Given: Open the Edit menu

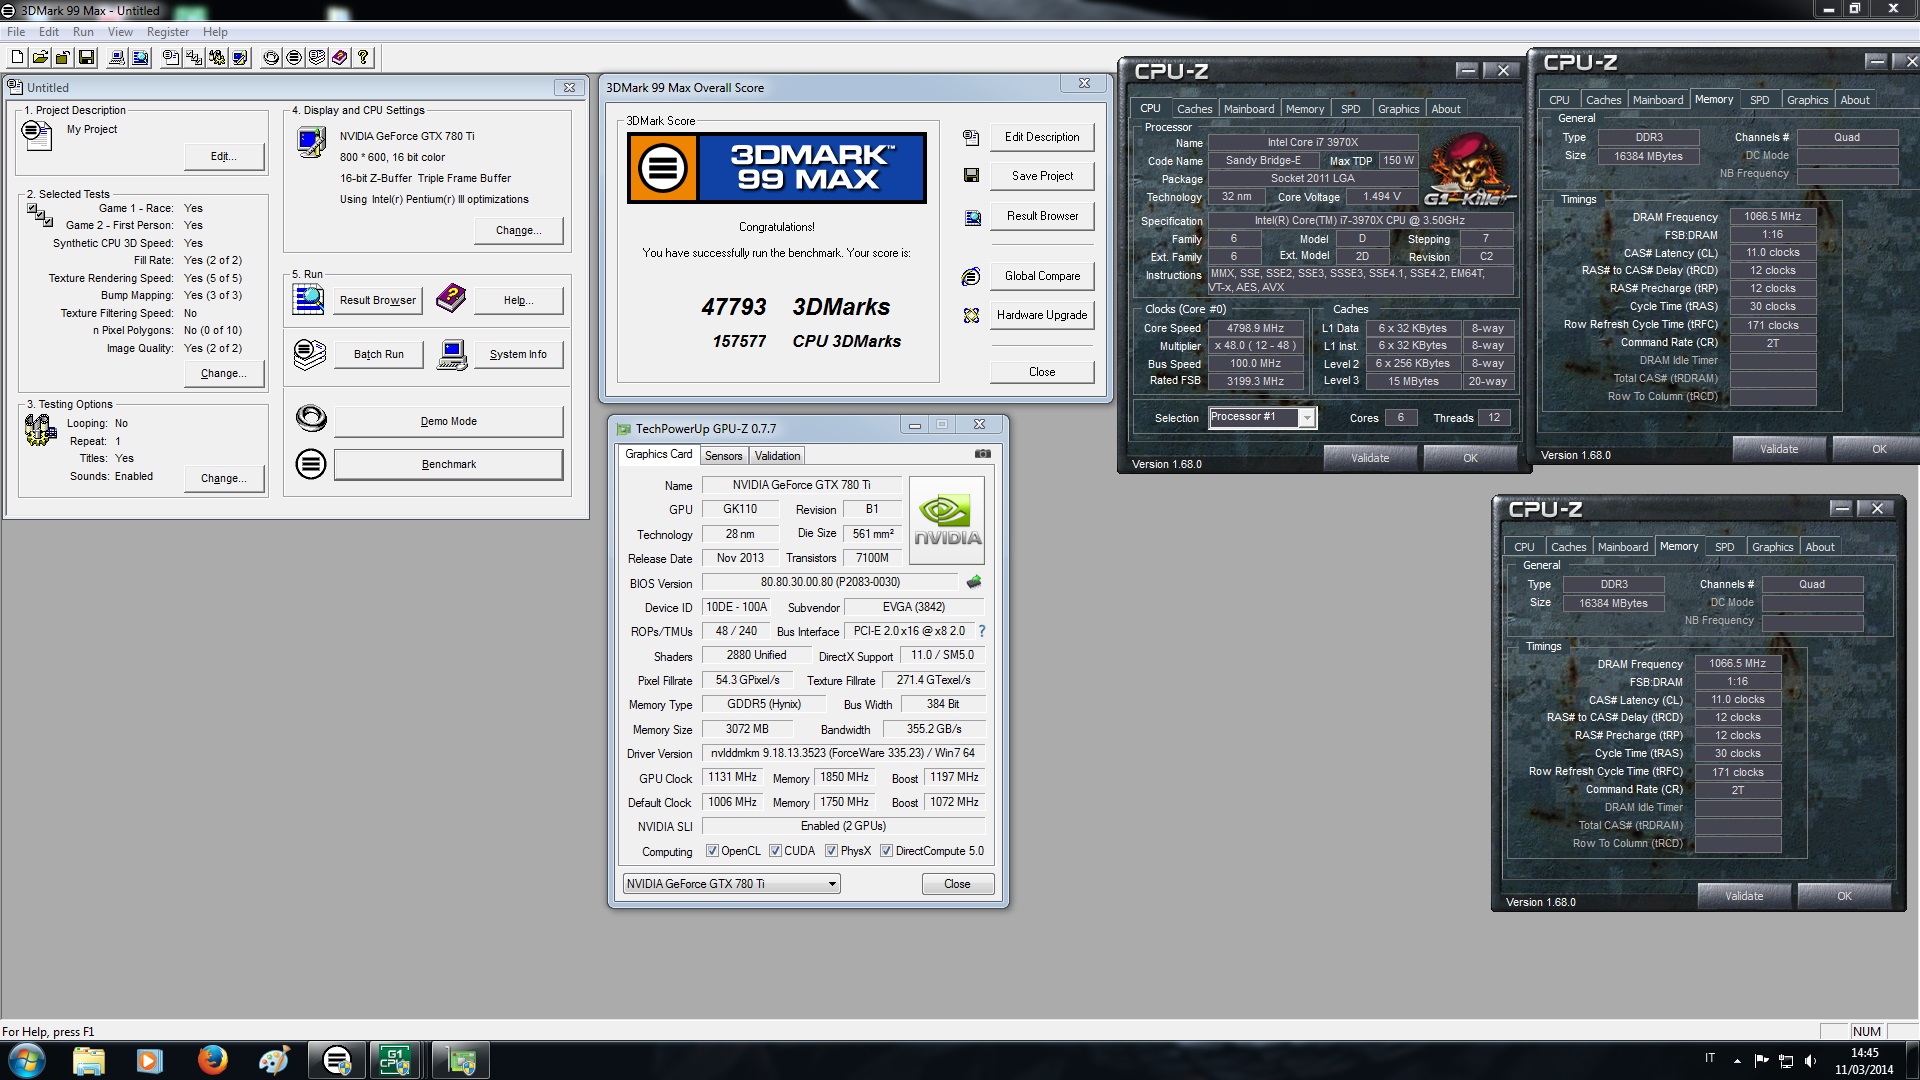Looking at the screenshot, I should click(49, 32).
